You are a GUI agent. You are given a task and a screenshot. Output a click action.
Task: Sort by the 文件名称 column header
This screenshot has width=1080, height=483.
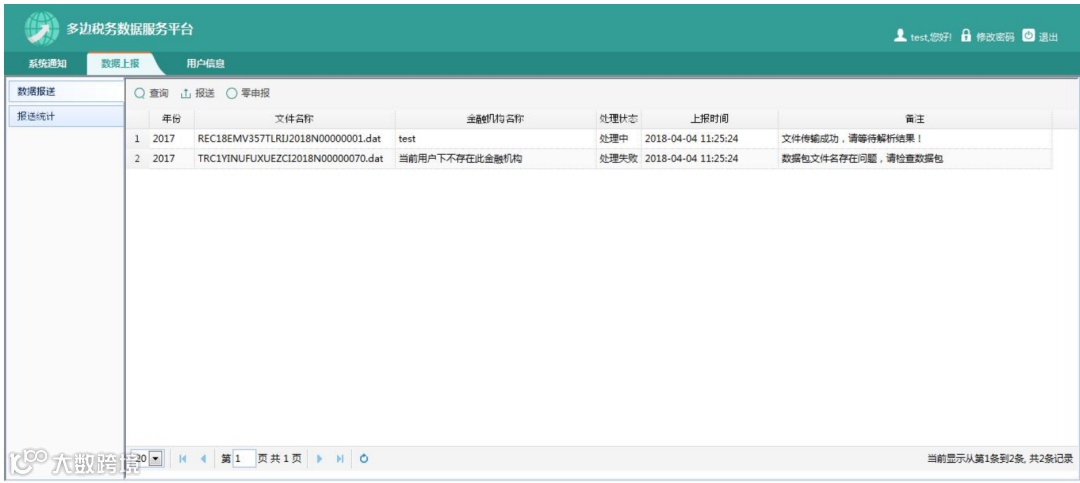(295, 119)
